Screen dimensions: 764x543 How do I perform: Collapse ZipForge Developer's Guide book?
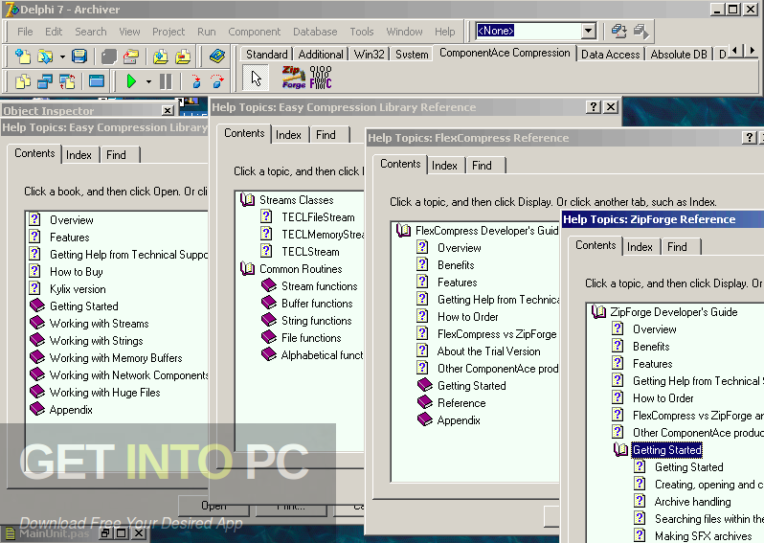tap(598, 311)
